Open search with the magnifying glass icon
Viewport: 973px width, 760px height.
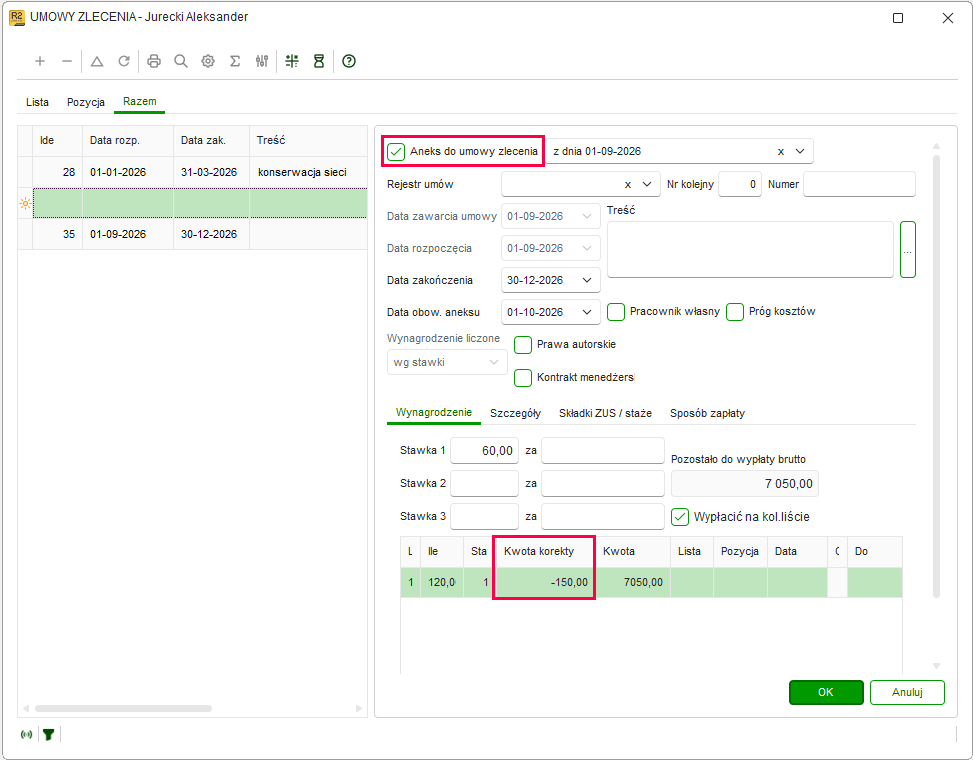coord(181,61)
